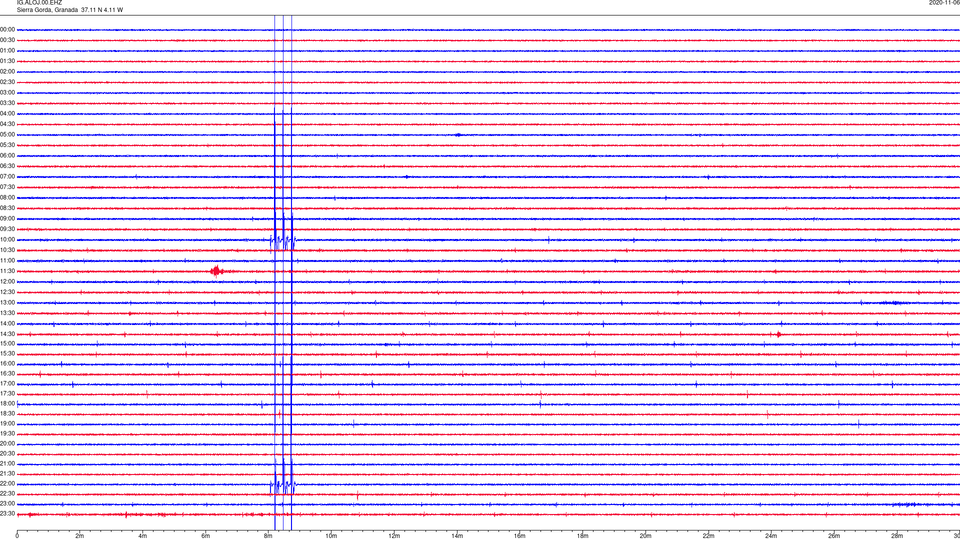Click the 24m tick label on time axis
Screen dimensions: 960x540
[x=771, y=536]
